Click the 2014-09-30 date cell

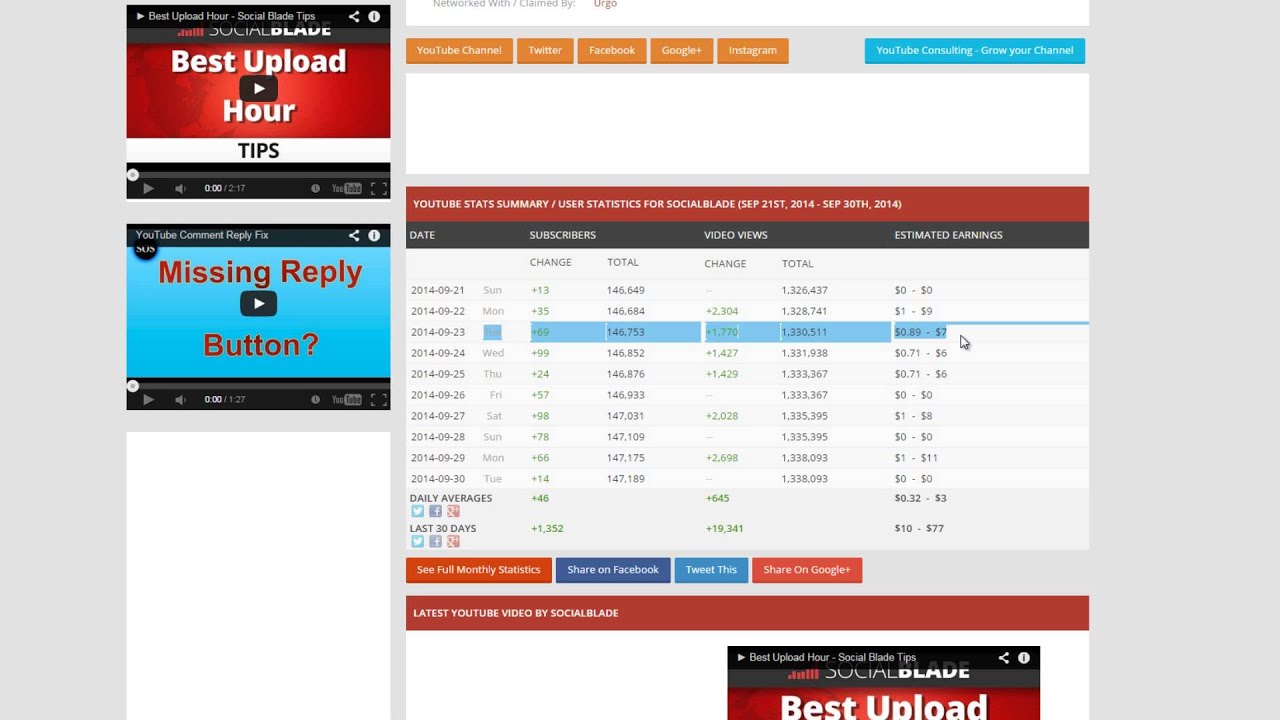[438, 479]
